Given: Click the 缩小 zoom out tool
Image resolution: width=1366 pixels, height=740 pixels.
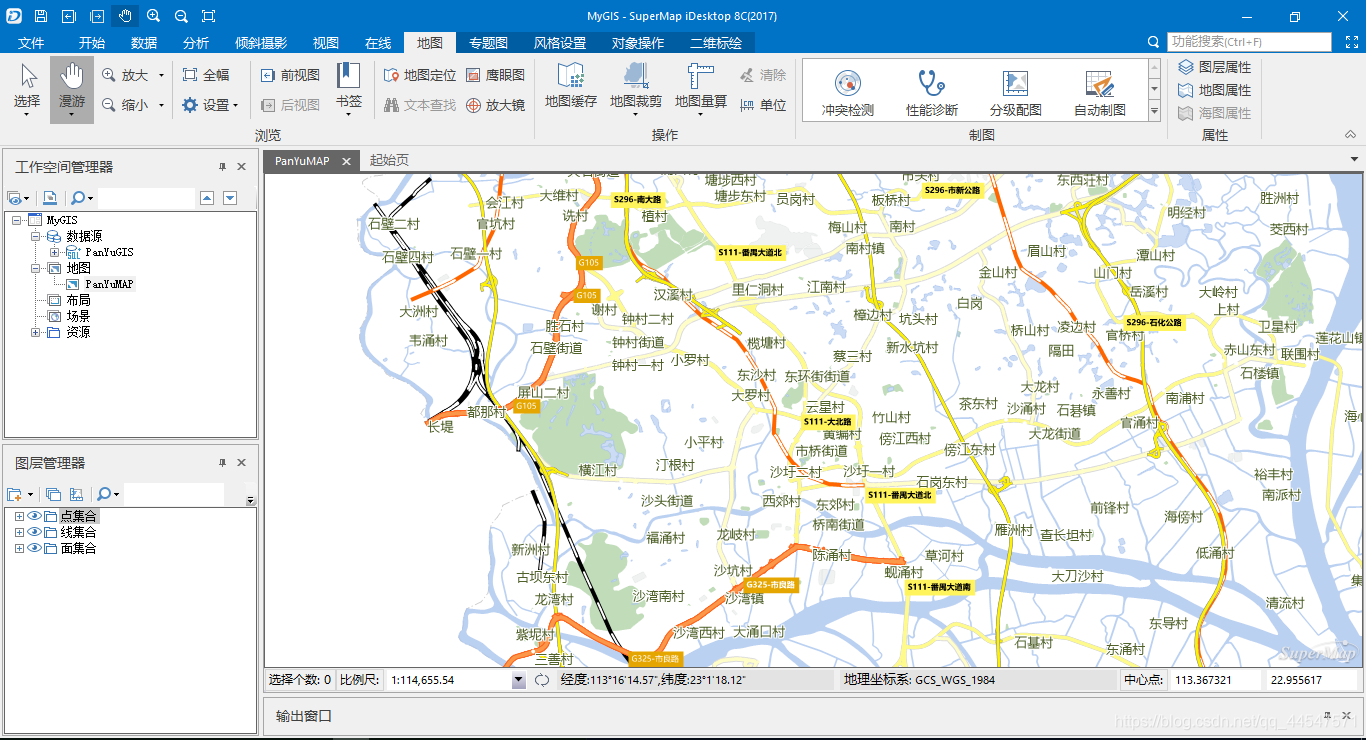Looking at the screenshot, I should tap(124, 105).
